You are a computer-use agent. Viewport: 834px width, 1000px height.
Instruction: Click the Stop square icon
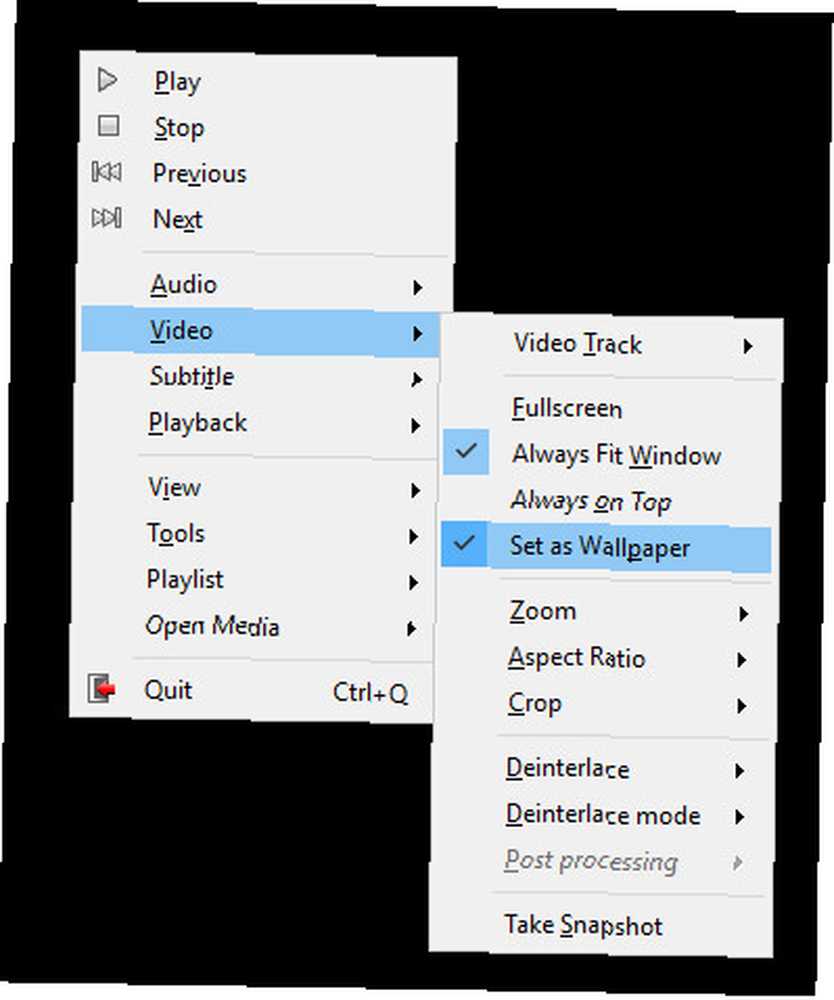click(x=108, y=126)
